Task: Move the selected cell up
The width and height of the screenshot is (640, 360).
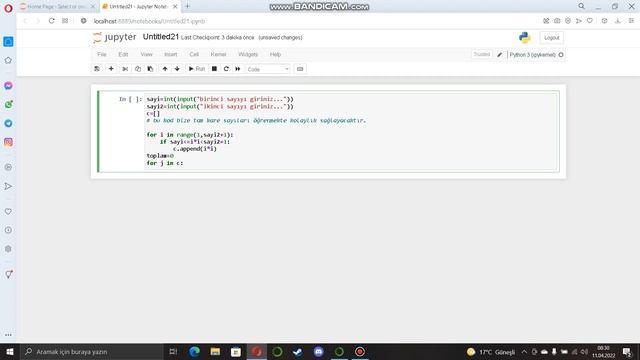Action: (x=165, y=69)
